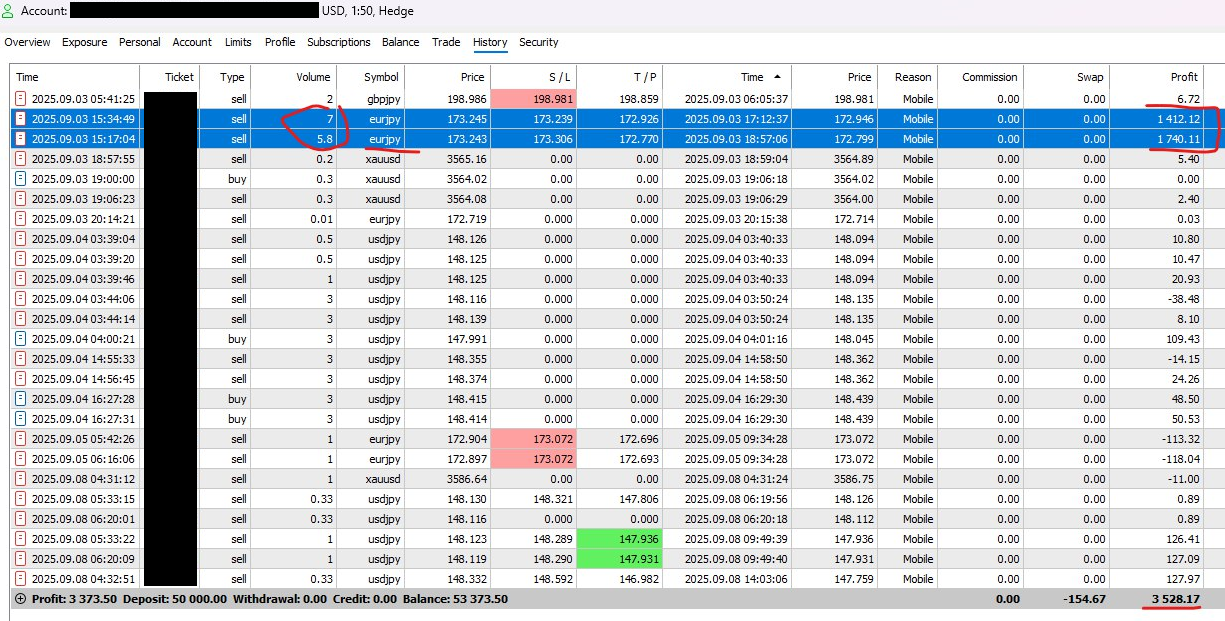Click the buy icon on the 04:00:21 usdjpy row

[20, 339]
